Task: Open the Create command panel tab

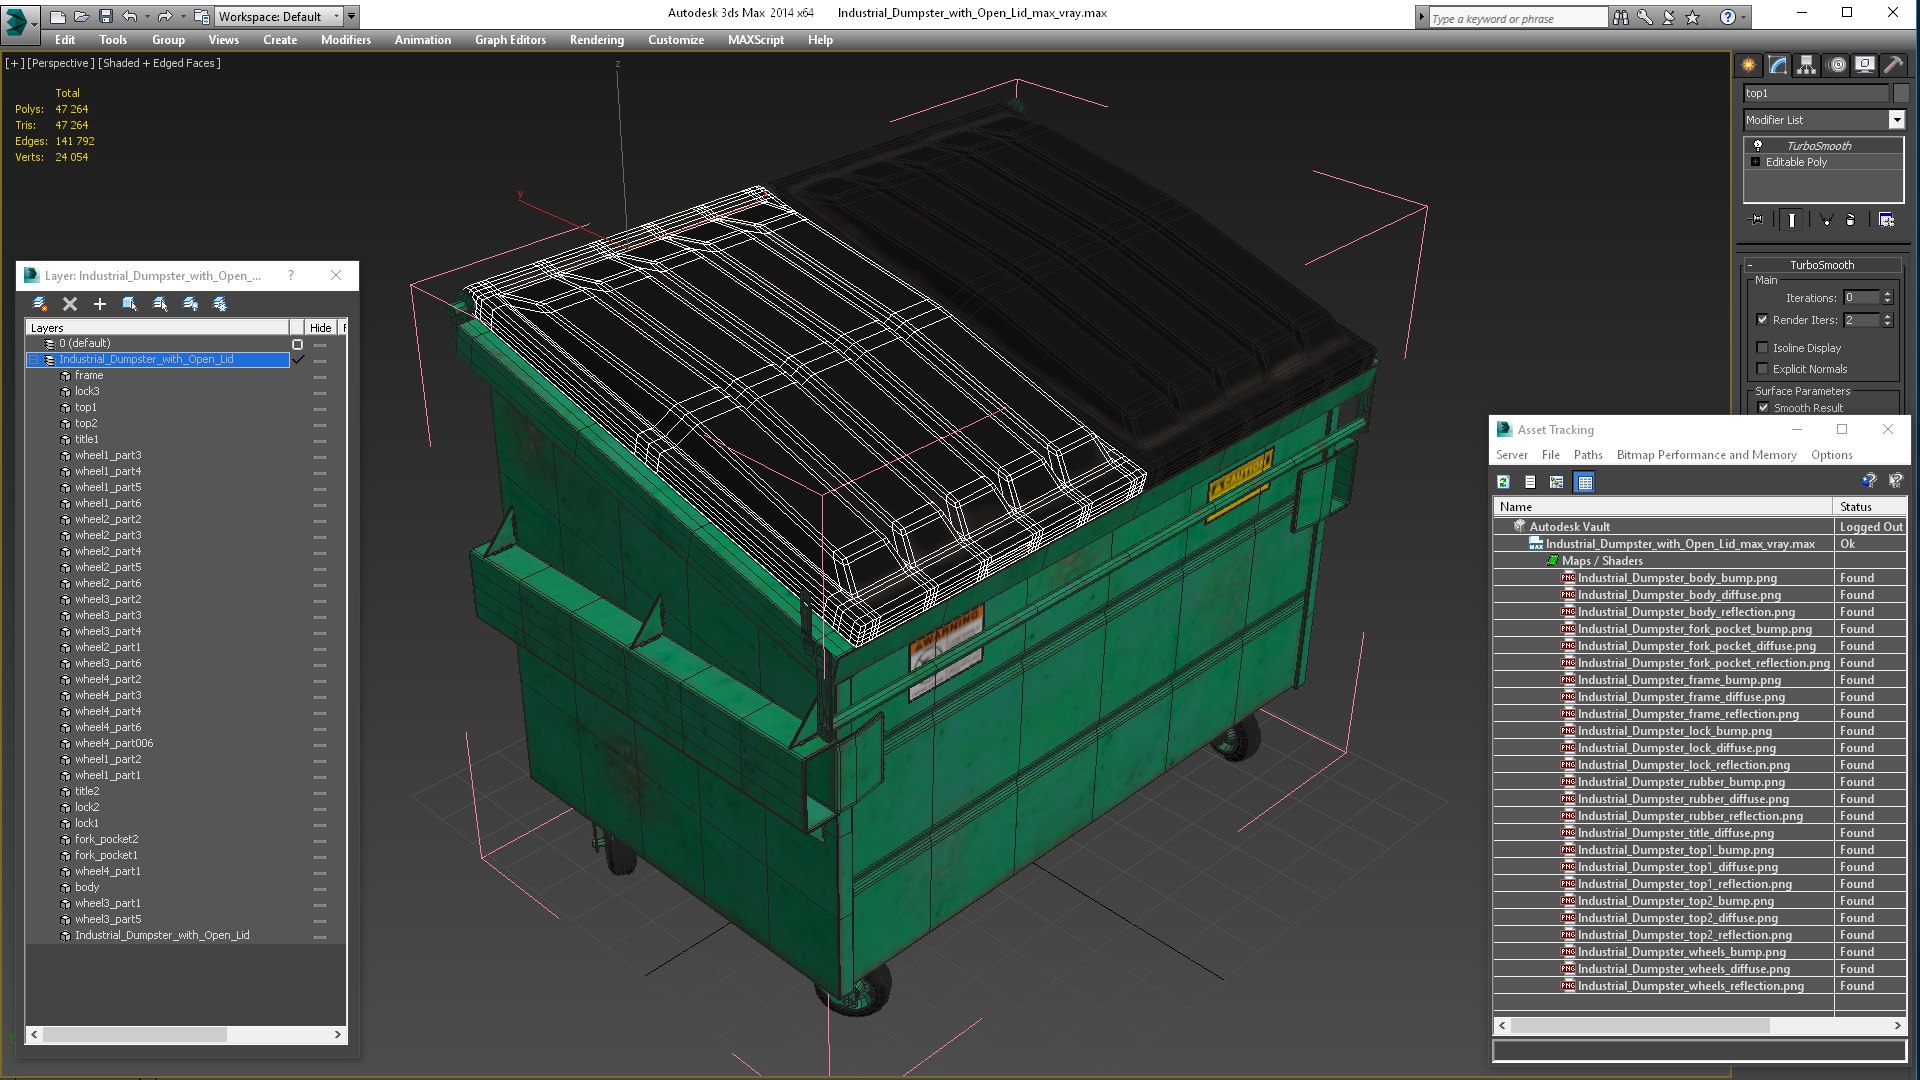Action: point(1748,65)
